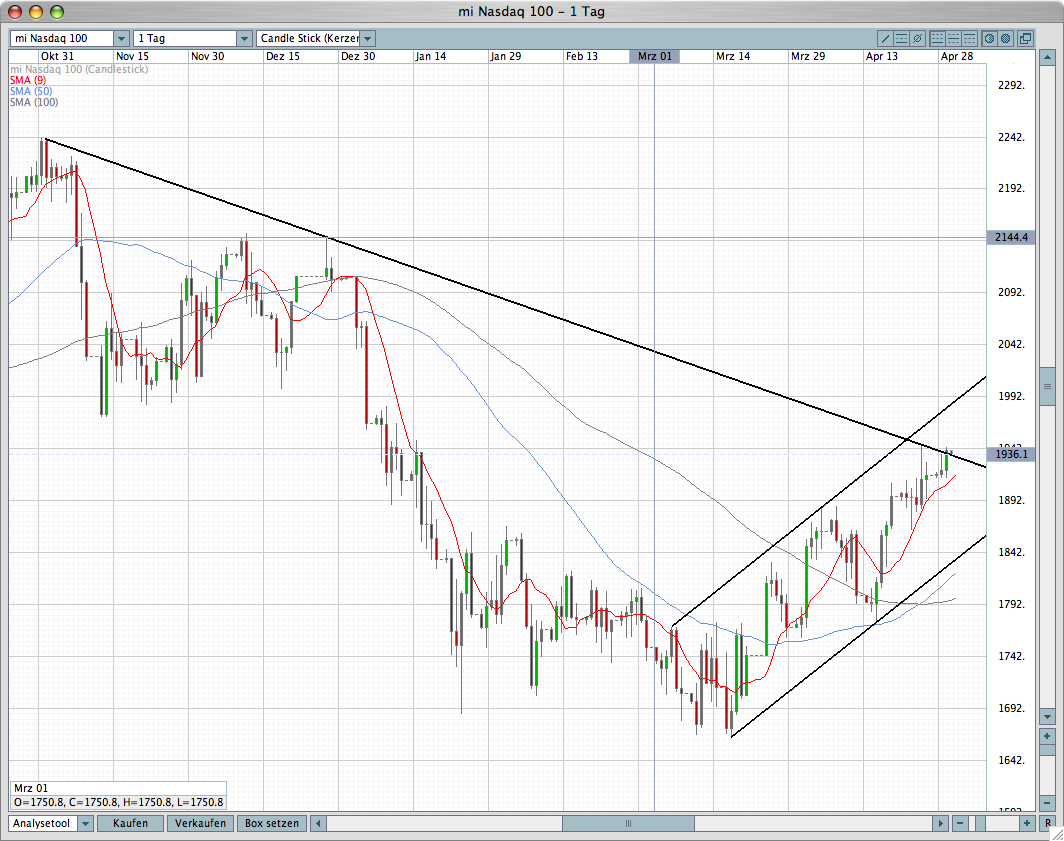Click horizontal zoom plus button
Viewport: 1064px width, 841px height.
(1027, 823)
